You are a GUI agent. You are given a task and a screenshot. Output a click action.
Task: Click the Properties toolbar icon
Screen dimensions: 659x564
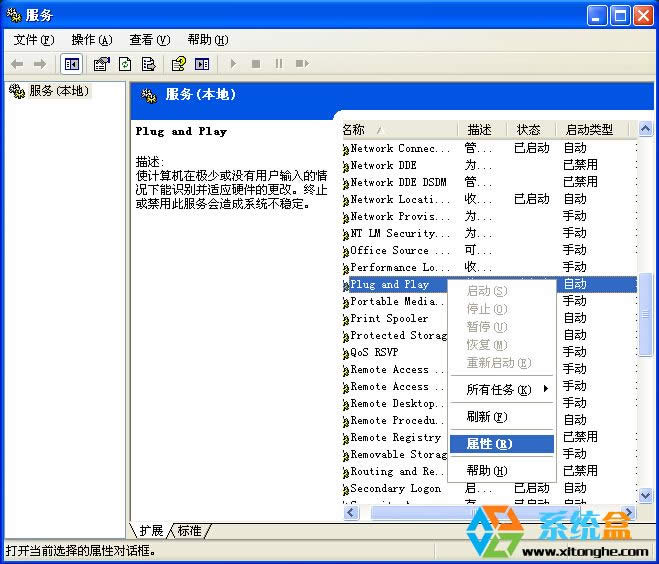click(x=101, y=64)
